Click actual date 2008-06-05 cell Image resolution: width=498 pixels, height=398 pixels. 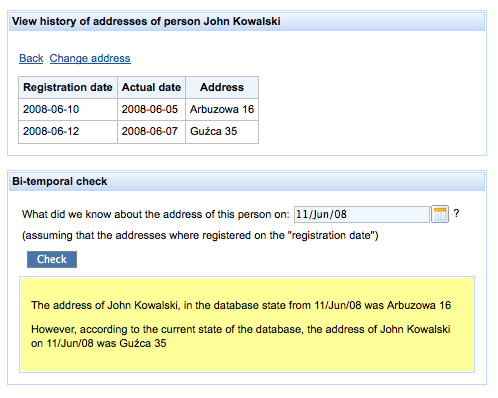click(151, 109)
